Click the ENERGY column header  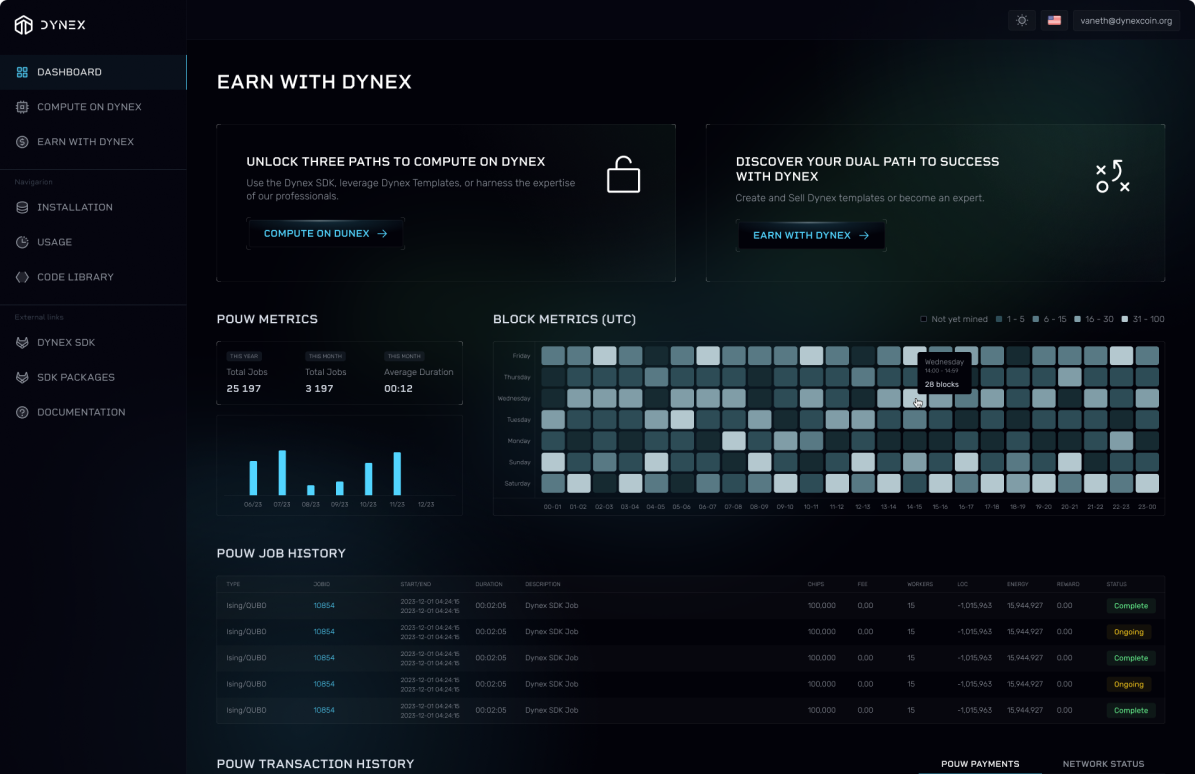[1017, 584]
